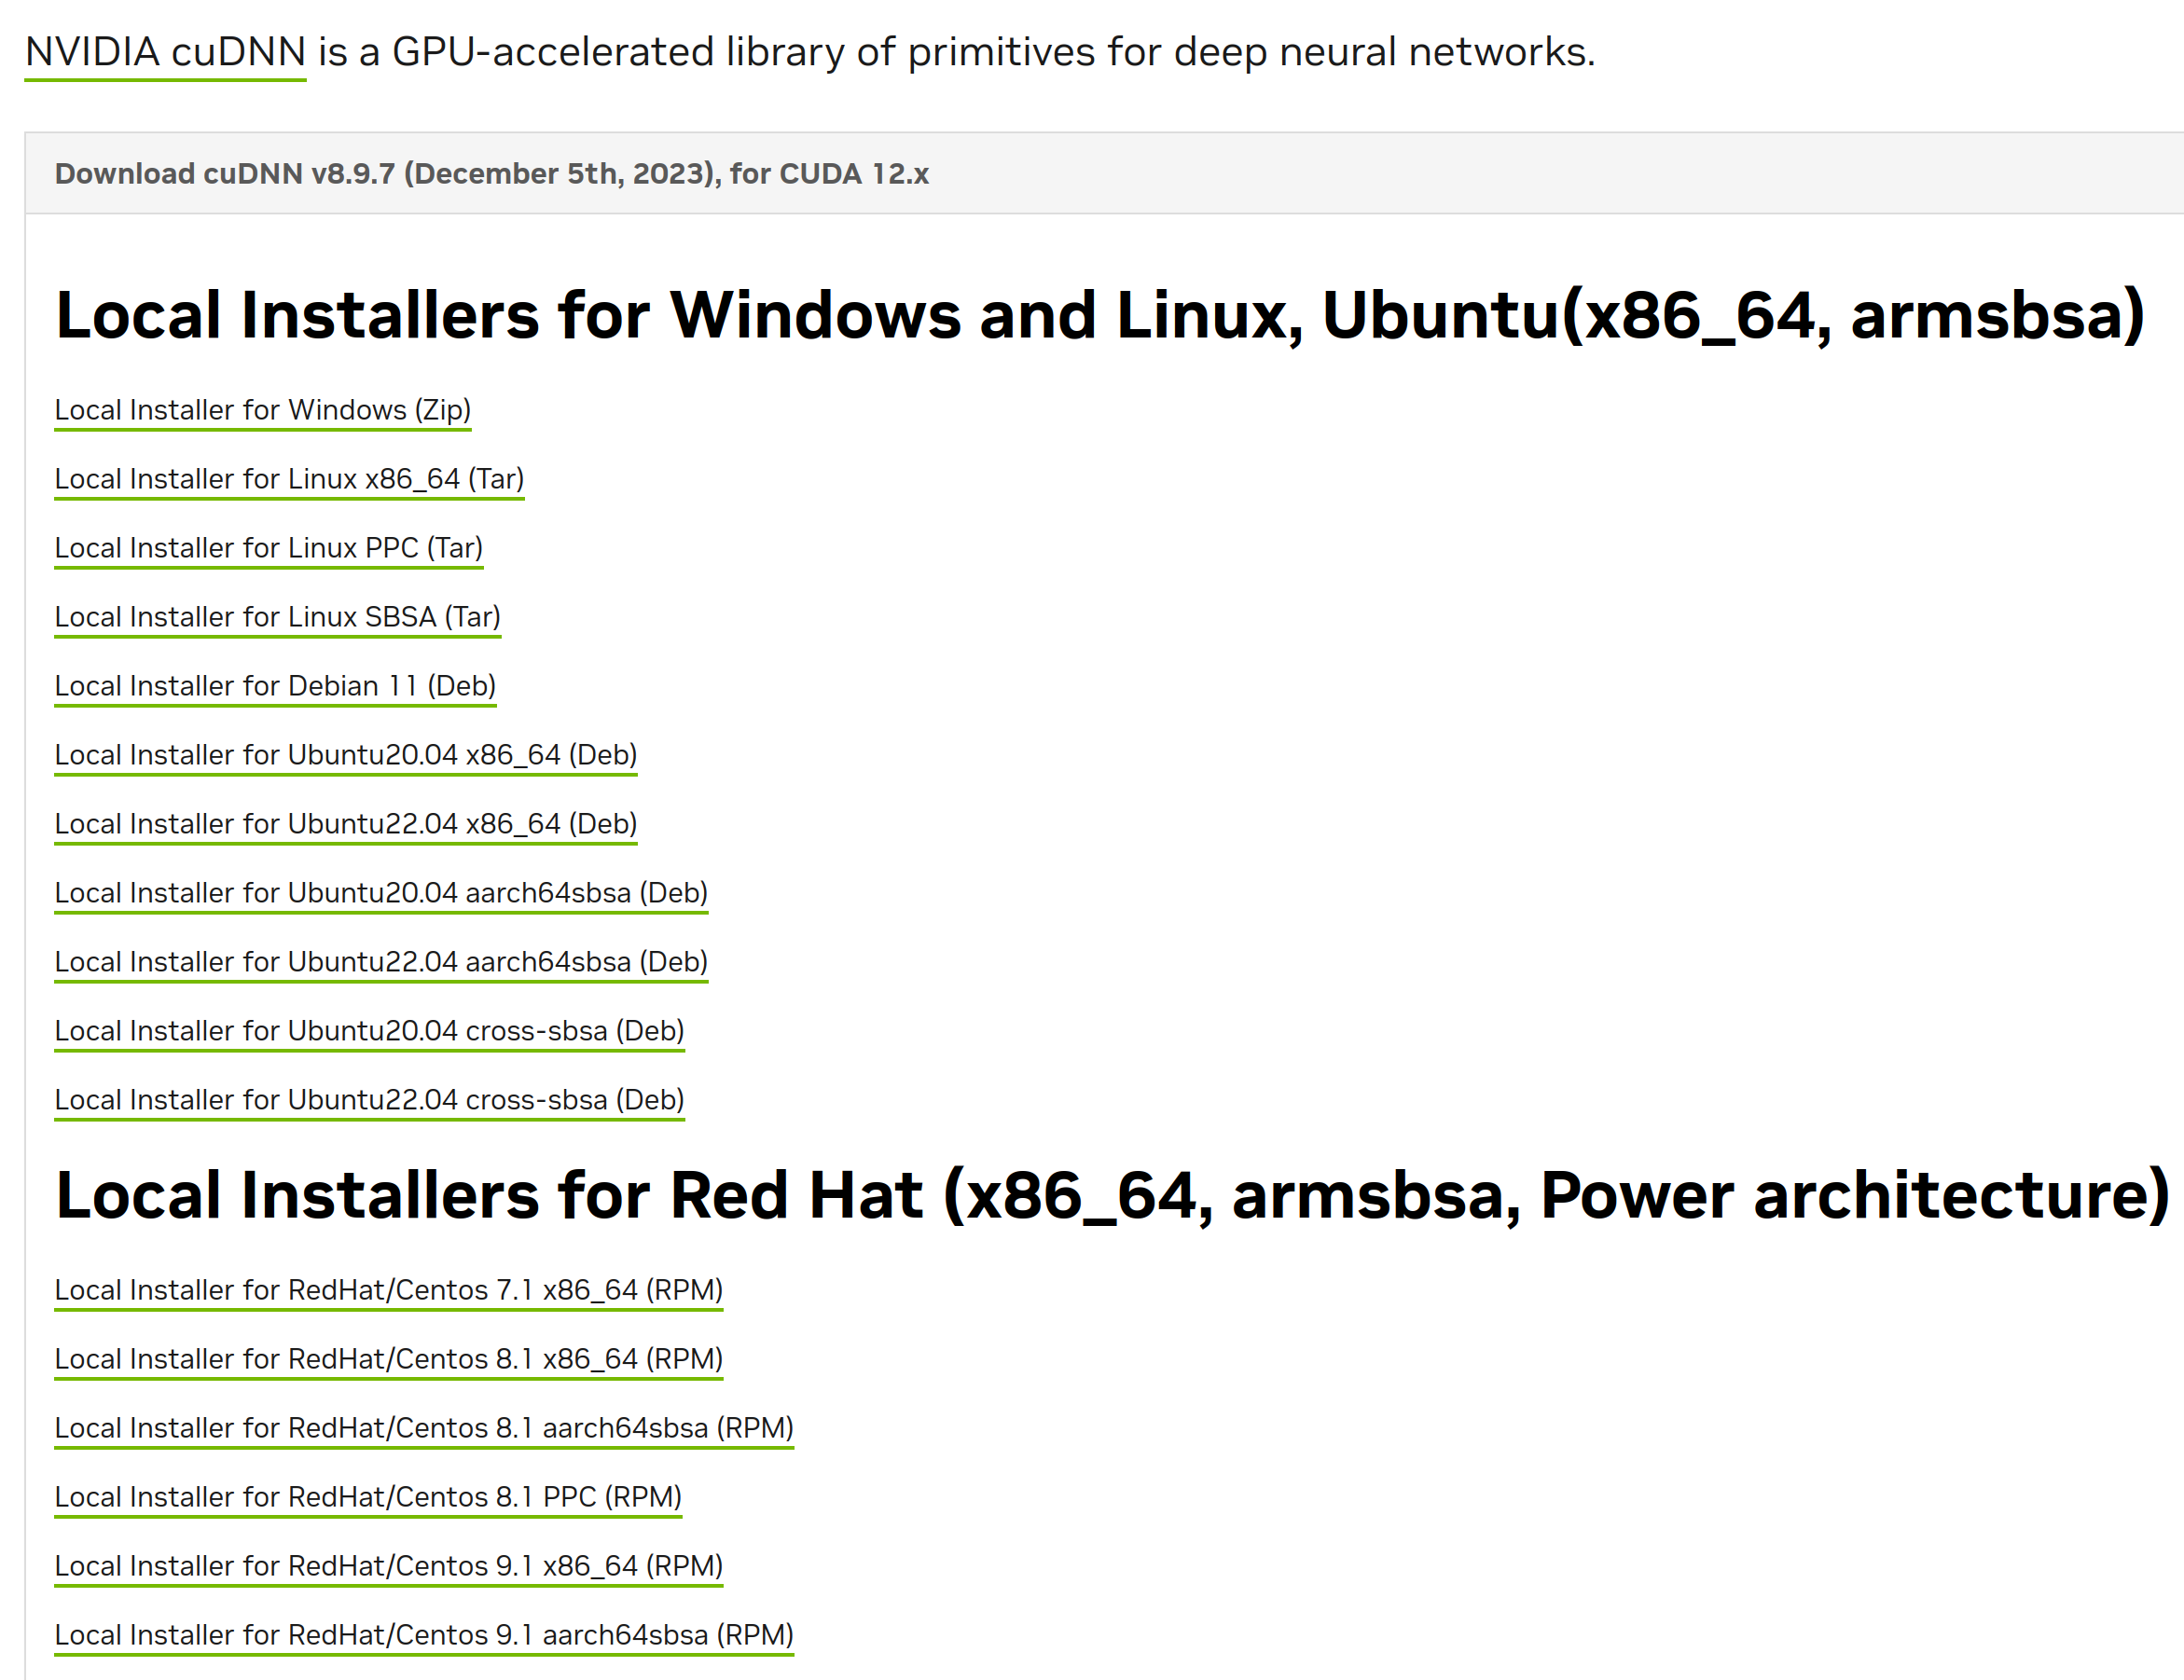The width and height of the screenshot is (2184, 1680).
Task: Open Ubuntu22.04 aarch64sbsa Deb installer
Action: coord(381,962)
